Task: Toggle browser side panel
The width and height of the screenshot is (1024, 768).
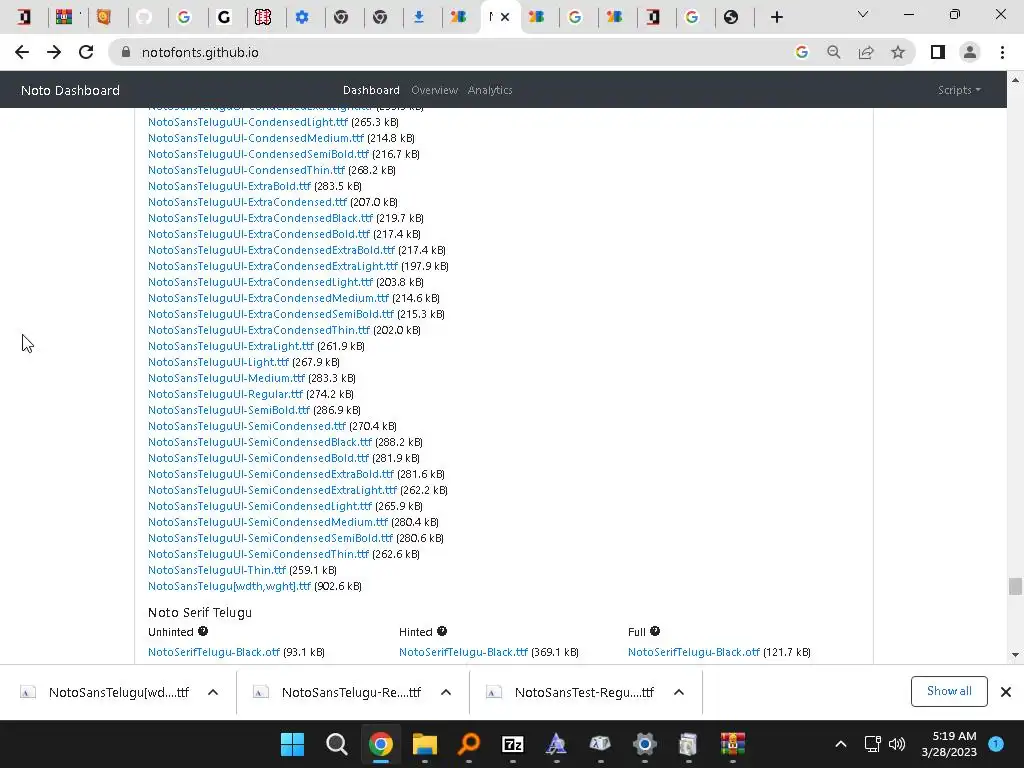Action: (938, 52)
